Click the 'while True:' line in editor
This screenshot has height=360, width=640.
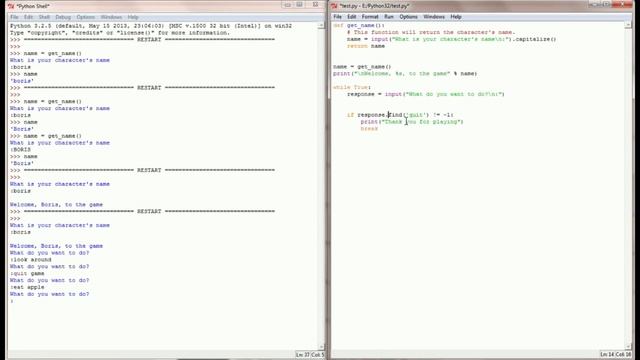point(352,87)
